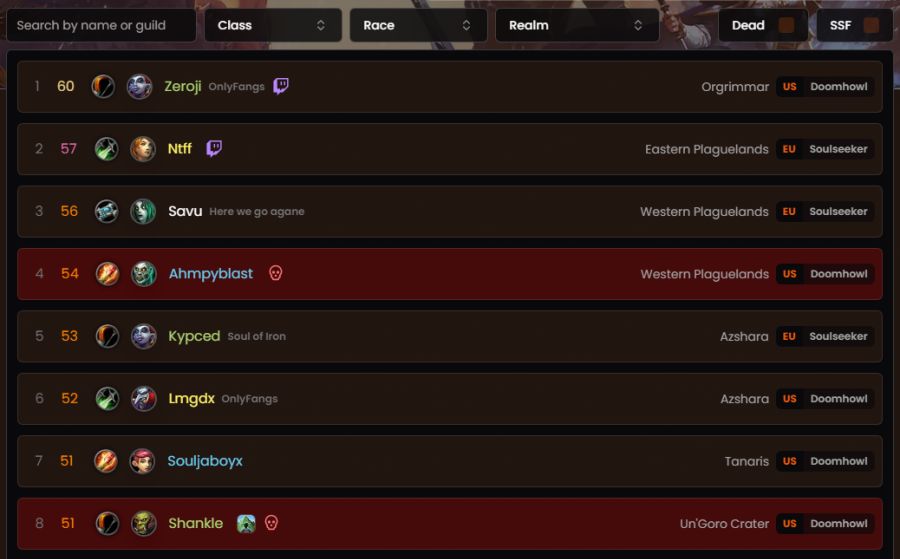Open Zeroji's character profile

pos(183,86)
